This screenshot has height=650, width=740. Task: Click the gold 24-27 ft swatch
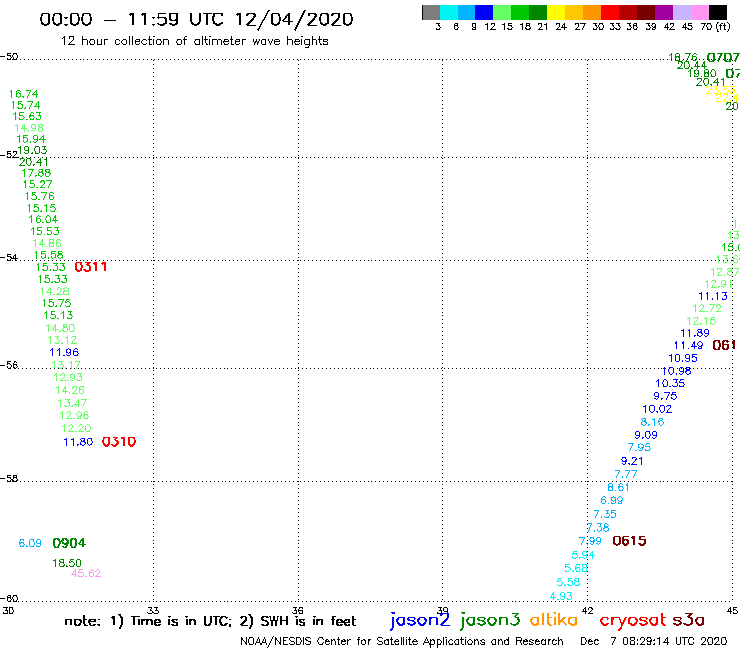tap(574, 12)
